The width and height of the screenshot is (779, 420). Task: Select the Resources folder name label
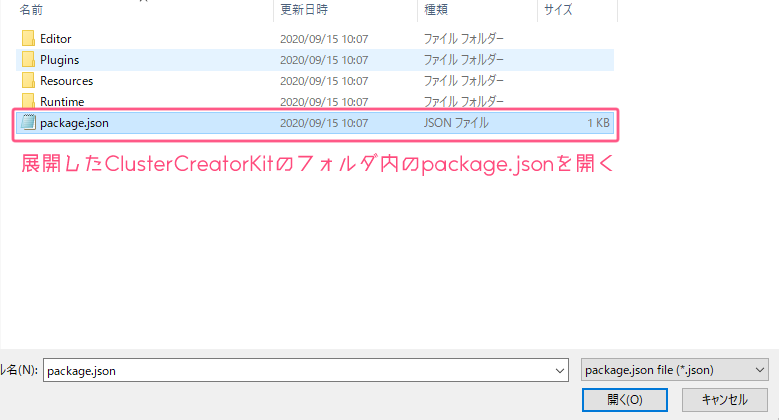66,81
